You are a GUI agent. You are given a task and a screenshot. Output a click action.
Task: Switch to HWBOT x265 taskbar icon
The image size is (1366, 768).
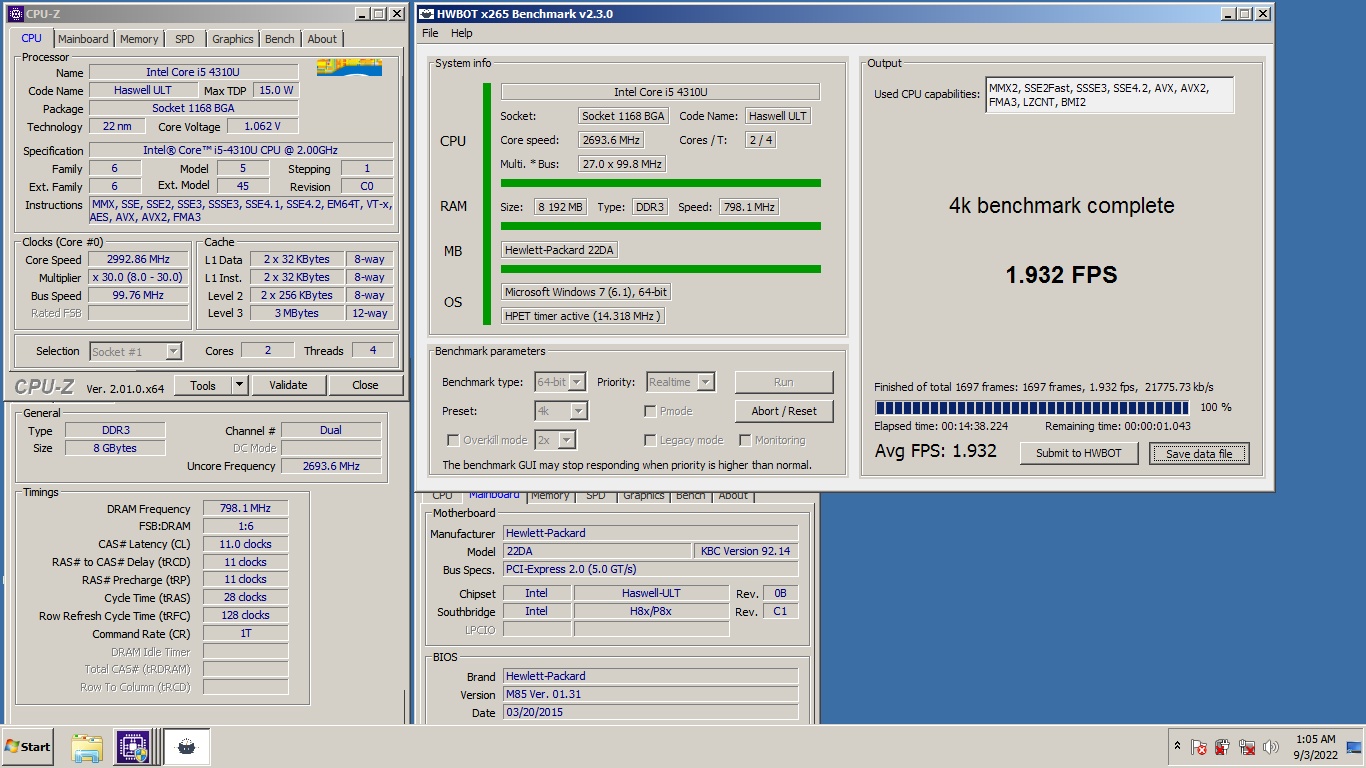(187, 747)
